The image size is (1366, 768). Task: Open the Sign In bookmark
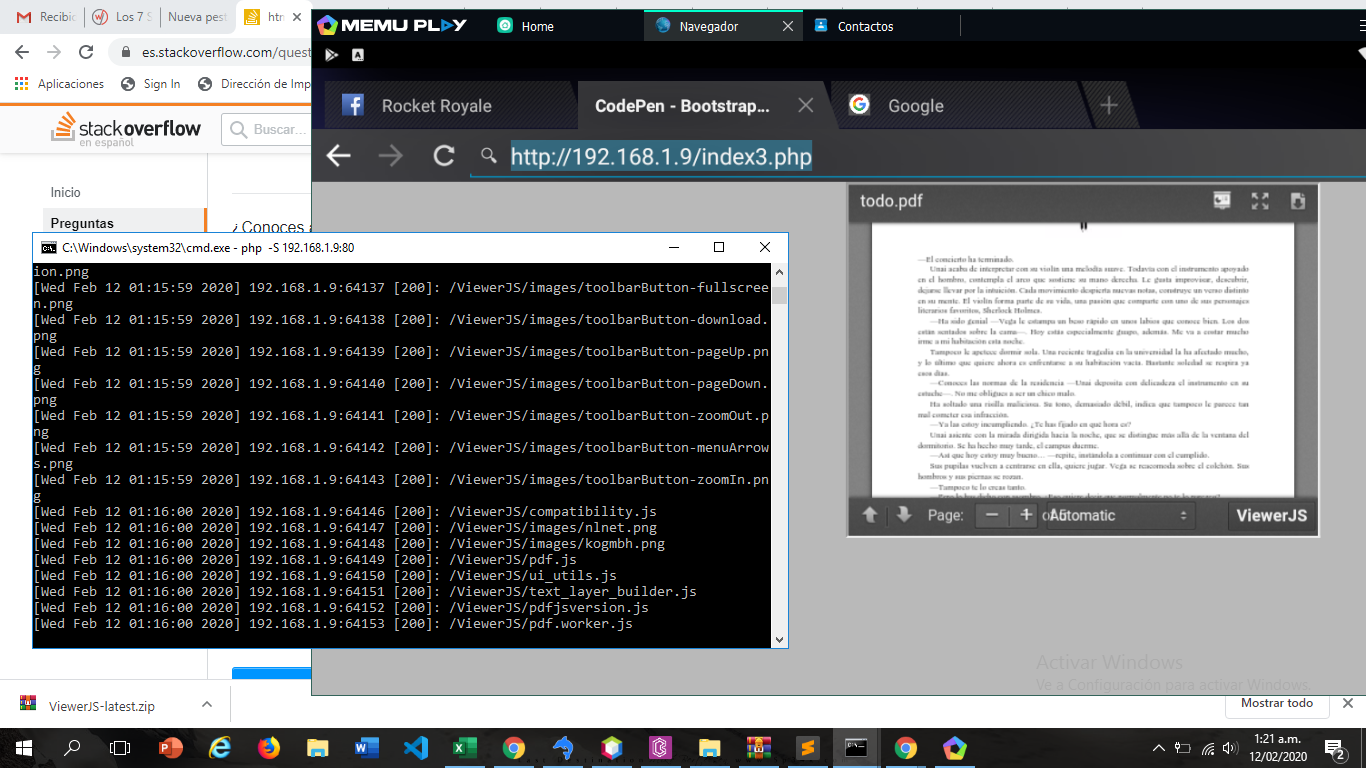pyautogui.click(x=151, y=84)
